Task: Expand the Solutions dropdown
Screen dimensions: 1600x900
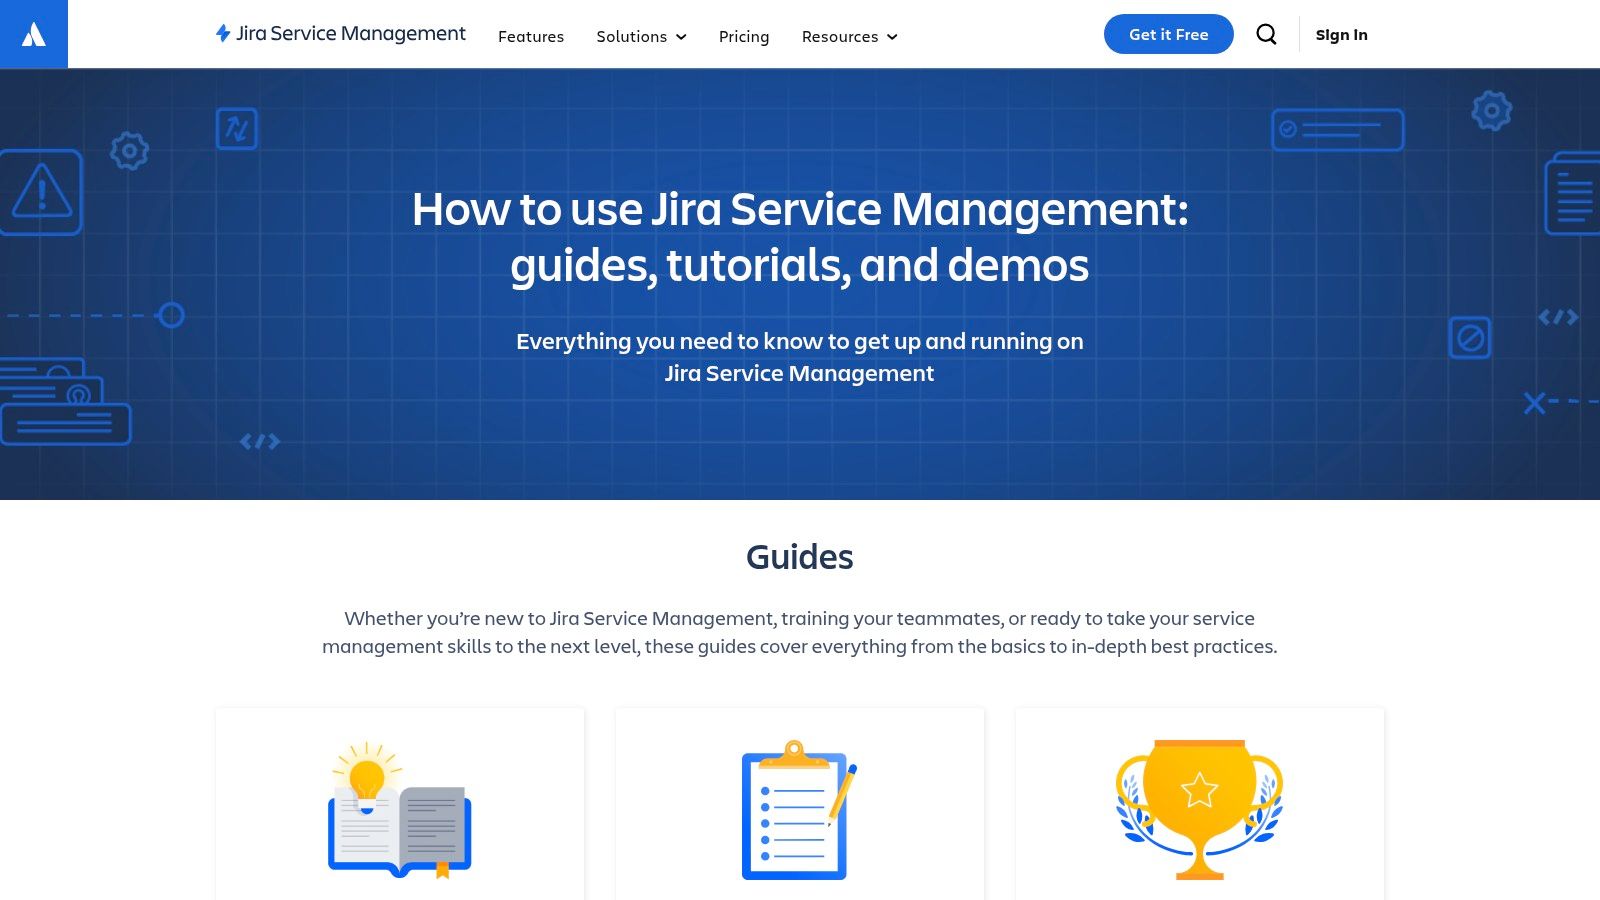Action: [641, 36]
